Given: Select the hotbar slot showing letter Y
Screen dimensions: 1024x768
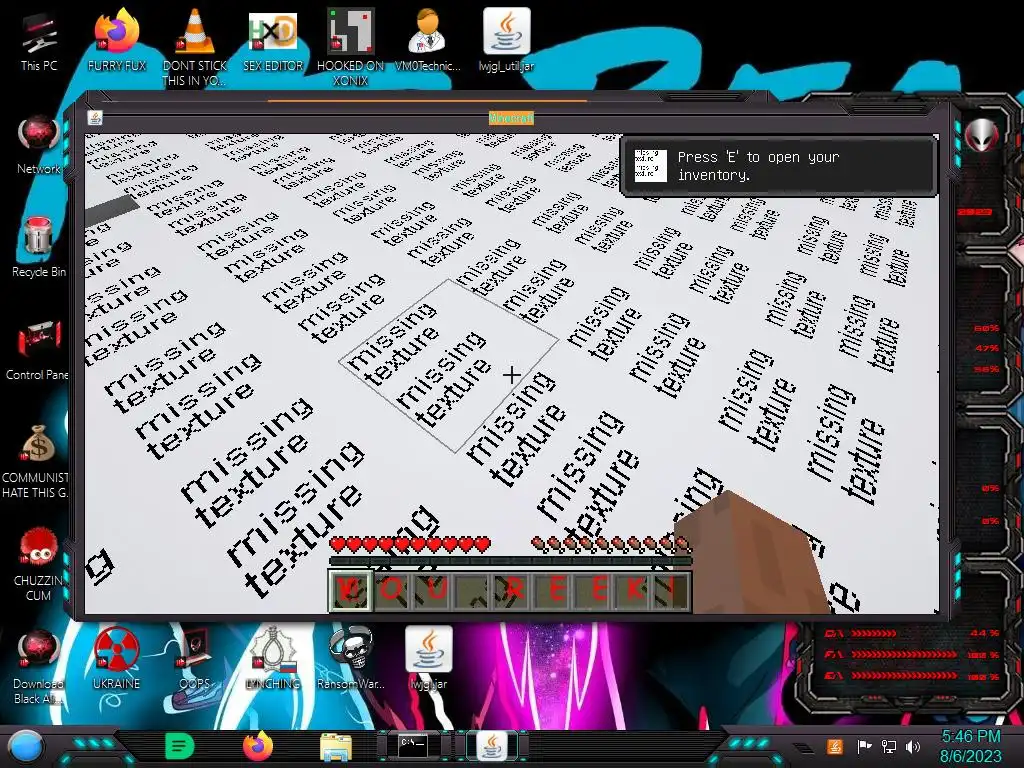Looking at the screenshot, I should click(x=351, y=590).
